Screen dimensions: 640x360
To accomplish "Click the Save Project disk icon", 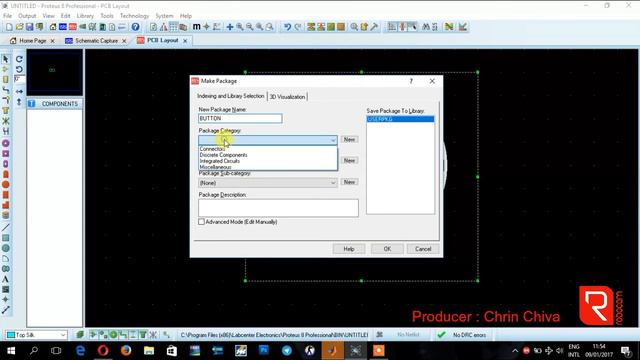I will [x=29, y=27].
